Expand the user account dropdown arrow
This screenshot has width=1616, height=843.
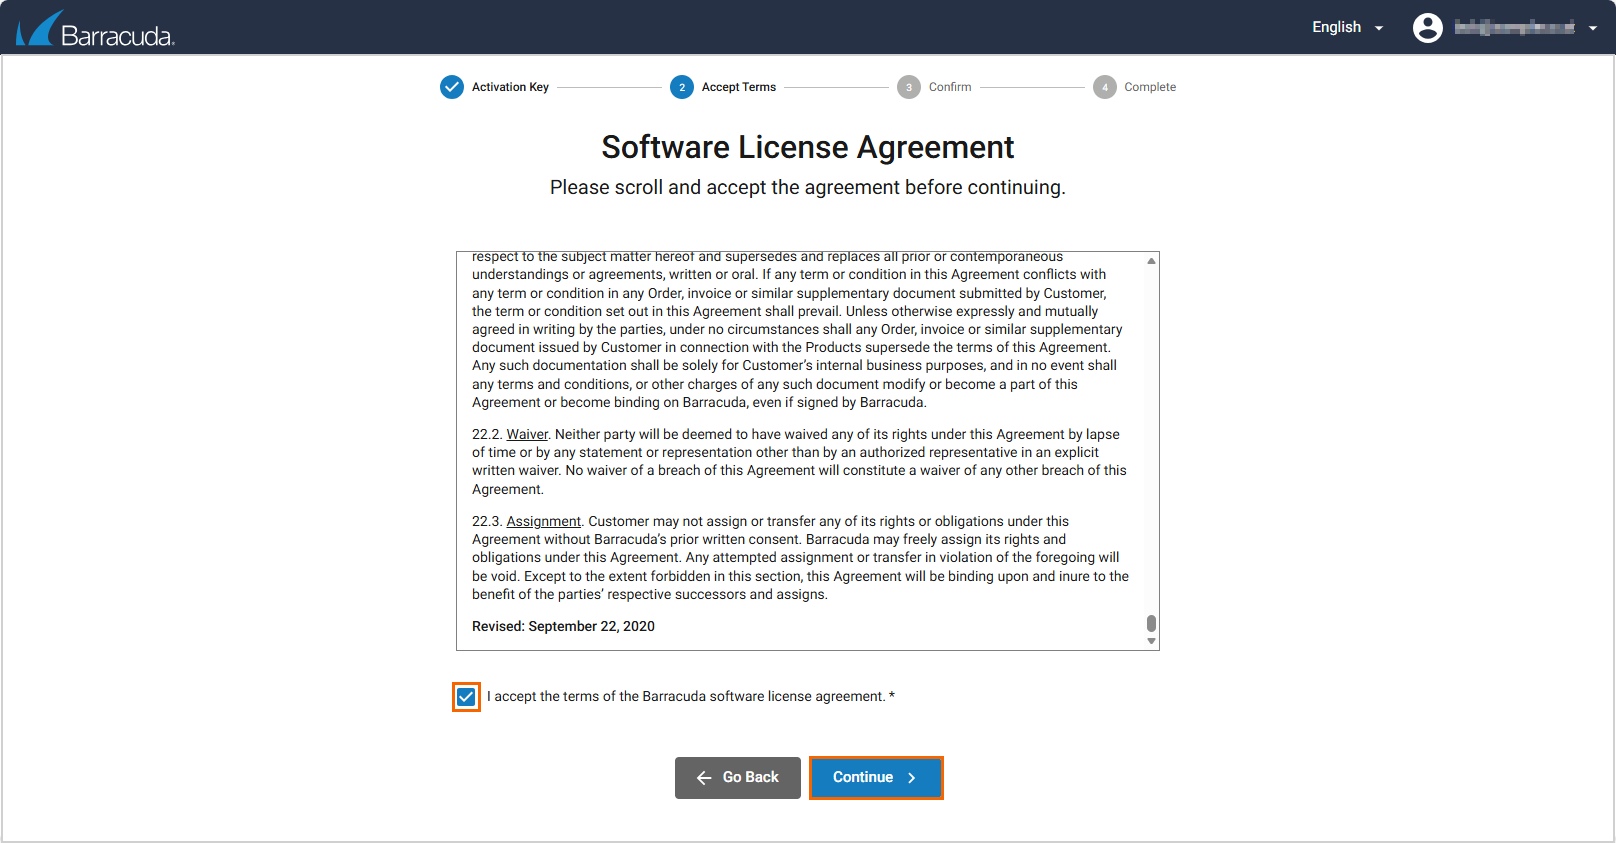[x=1593, y=28]
